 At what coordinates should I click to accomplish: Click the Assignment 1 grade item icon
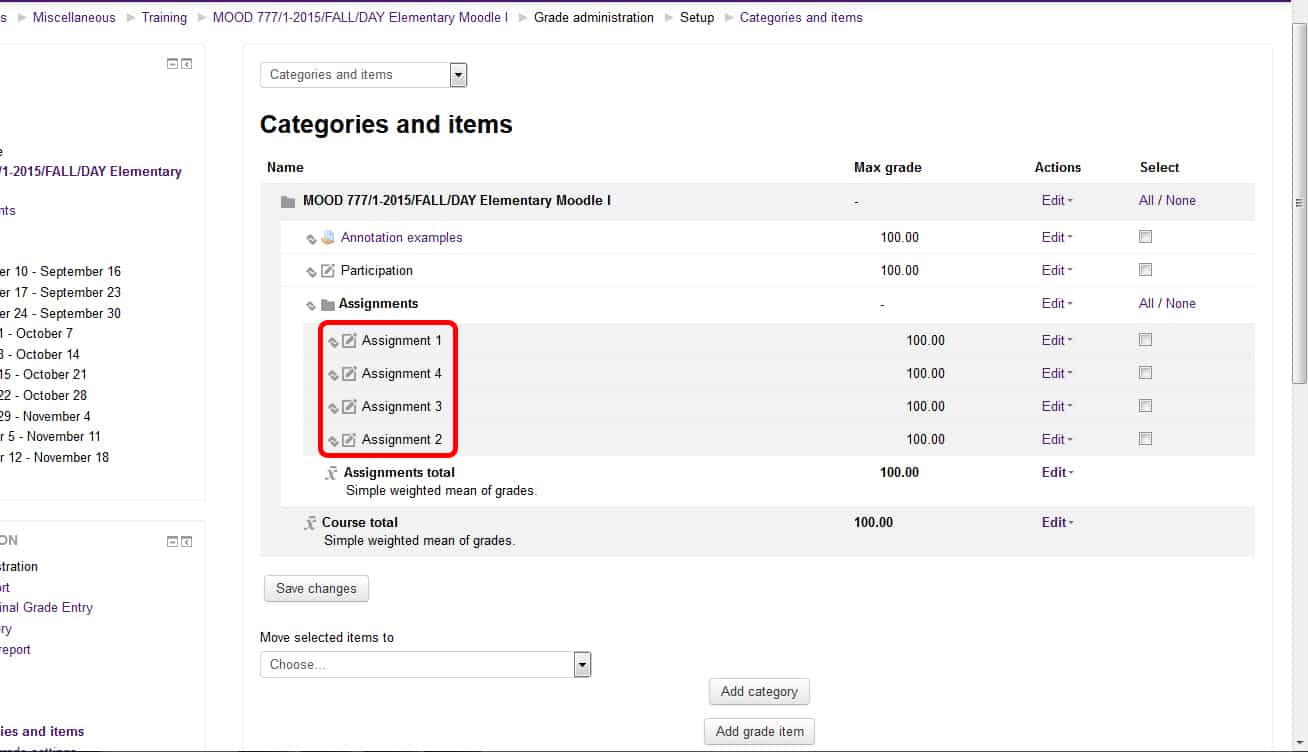click(x=349, y=341)
